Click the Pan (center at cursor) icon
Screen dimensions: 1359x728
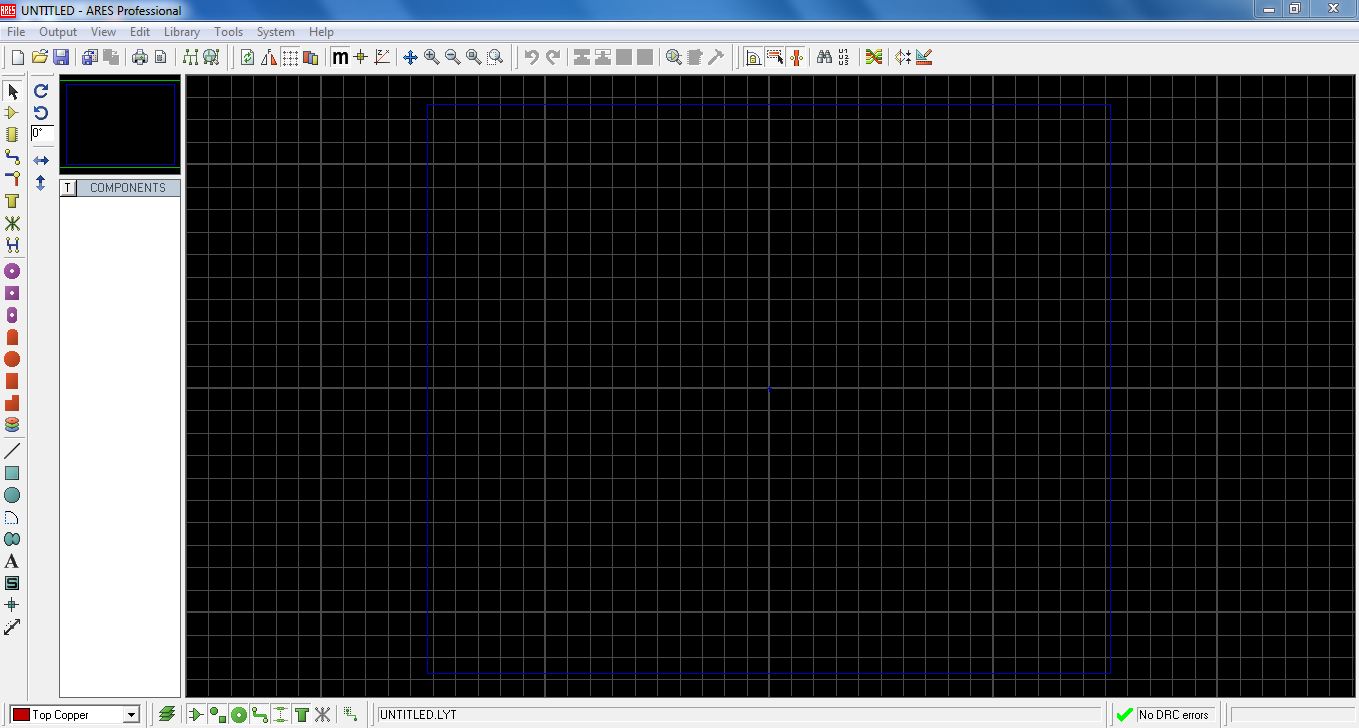(x=410, y=58)
